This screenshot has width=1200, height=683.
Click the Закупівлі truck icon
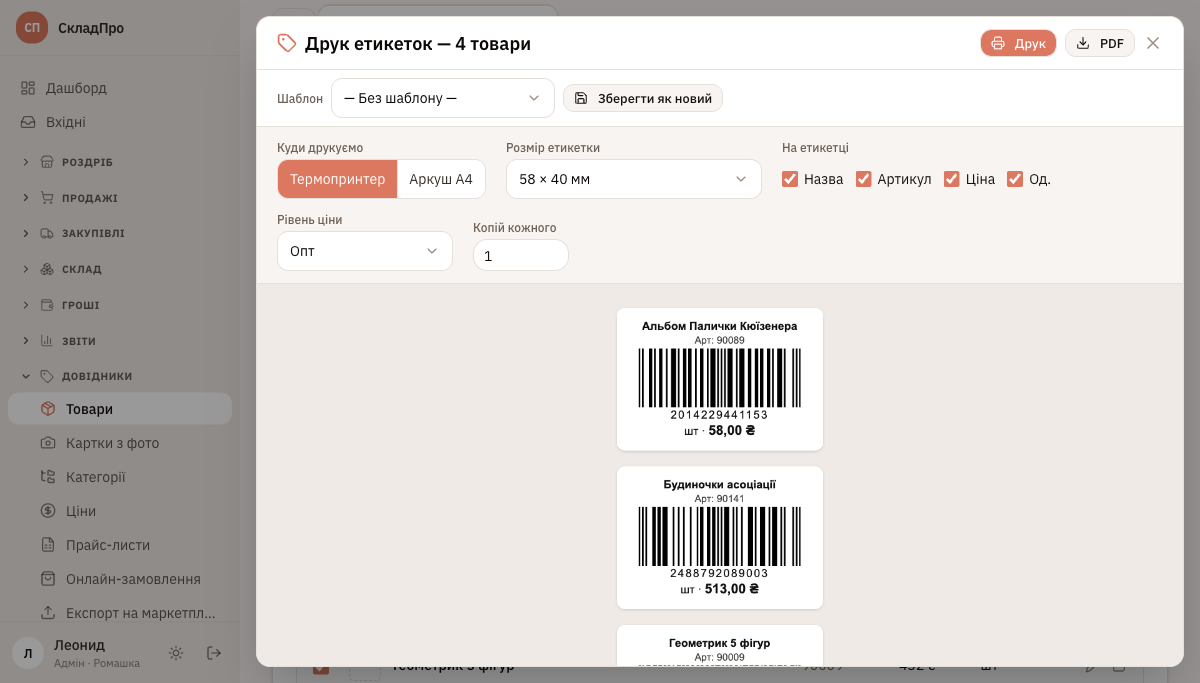point(47,233)
